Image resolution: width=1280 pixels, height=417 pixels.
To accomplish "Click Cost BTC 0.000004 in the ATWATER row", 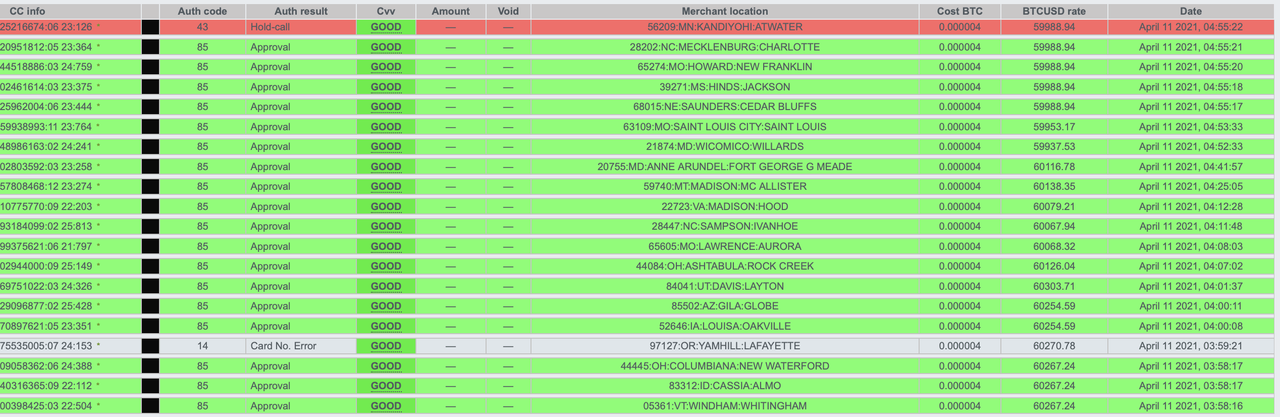I will (x=959, y=27).
